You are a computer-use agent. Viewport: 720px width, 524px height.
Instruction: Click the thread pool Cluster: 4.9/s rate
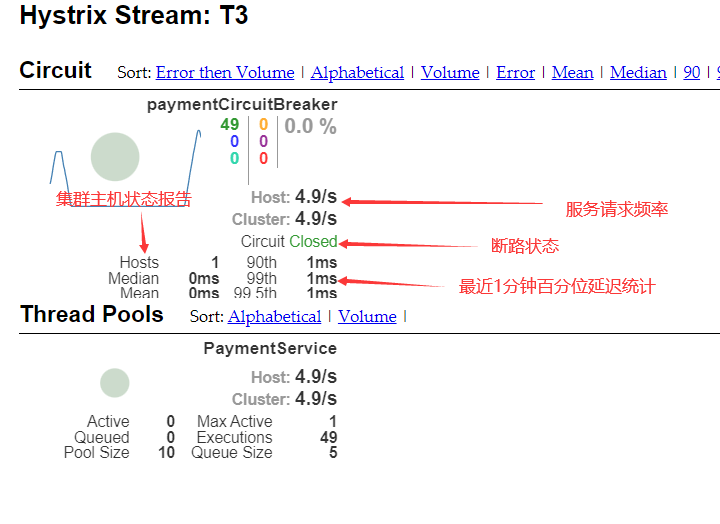click(x=284, y=399)
